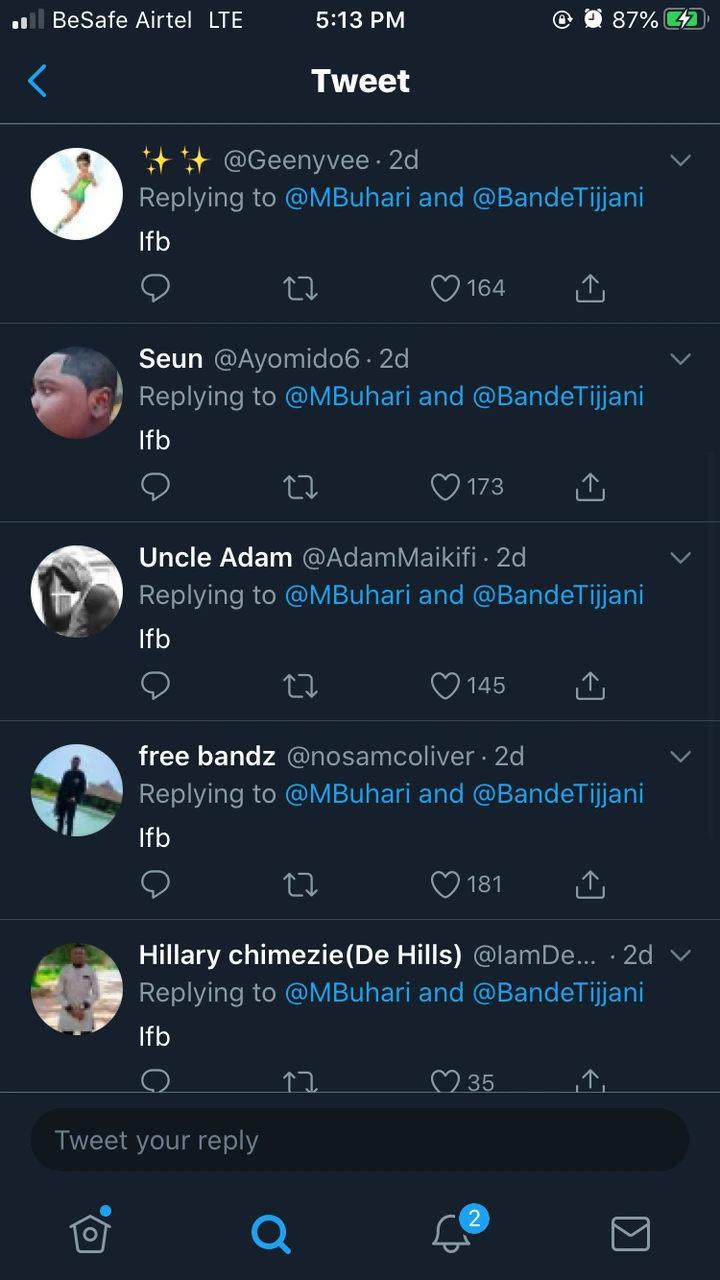Expand the menu chevron on Seun's tweet
720x1280 pixels.
[x=680, y=359]
